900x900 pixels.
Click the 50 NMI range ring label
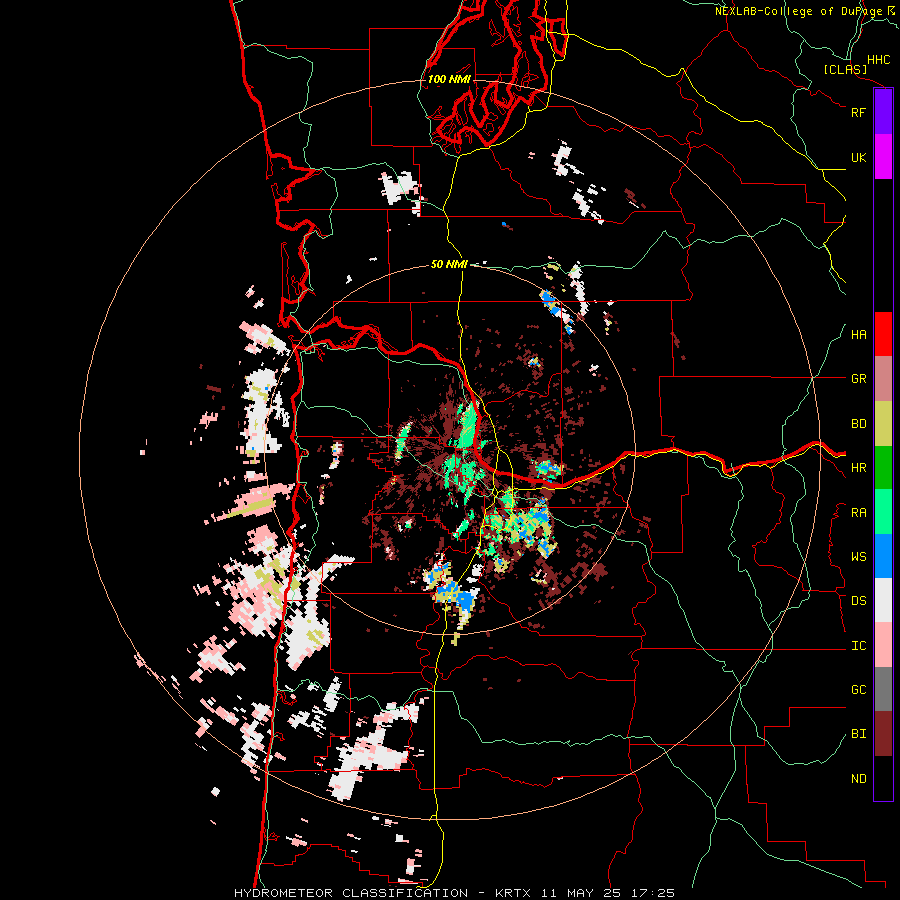coord(449,264)
